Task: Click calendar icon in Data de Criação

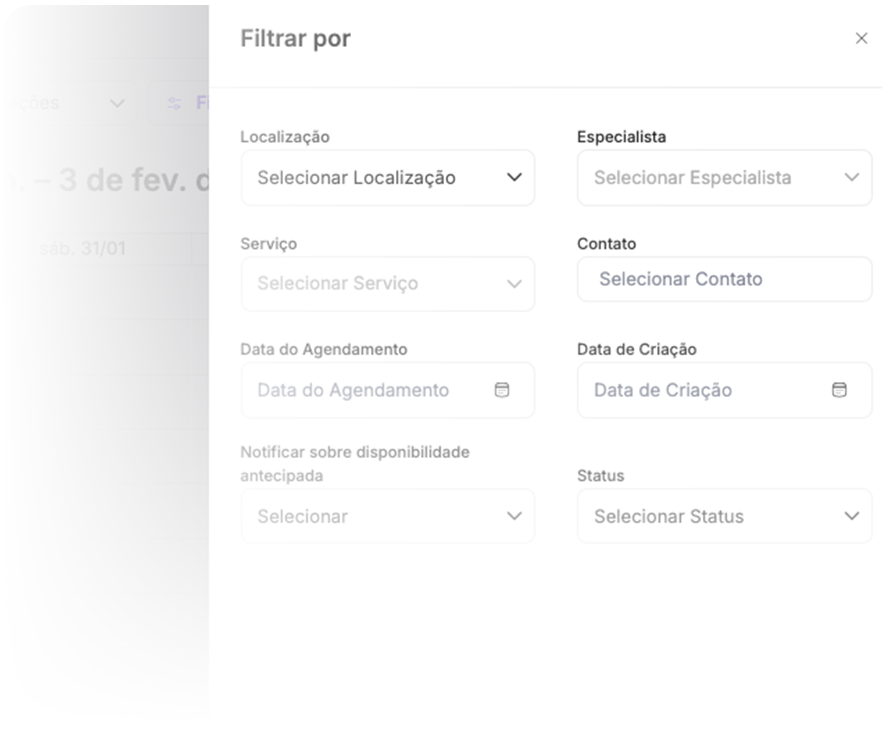Action: (840, 390)
